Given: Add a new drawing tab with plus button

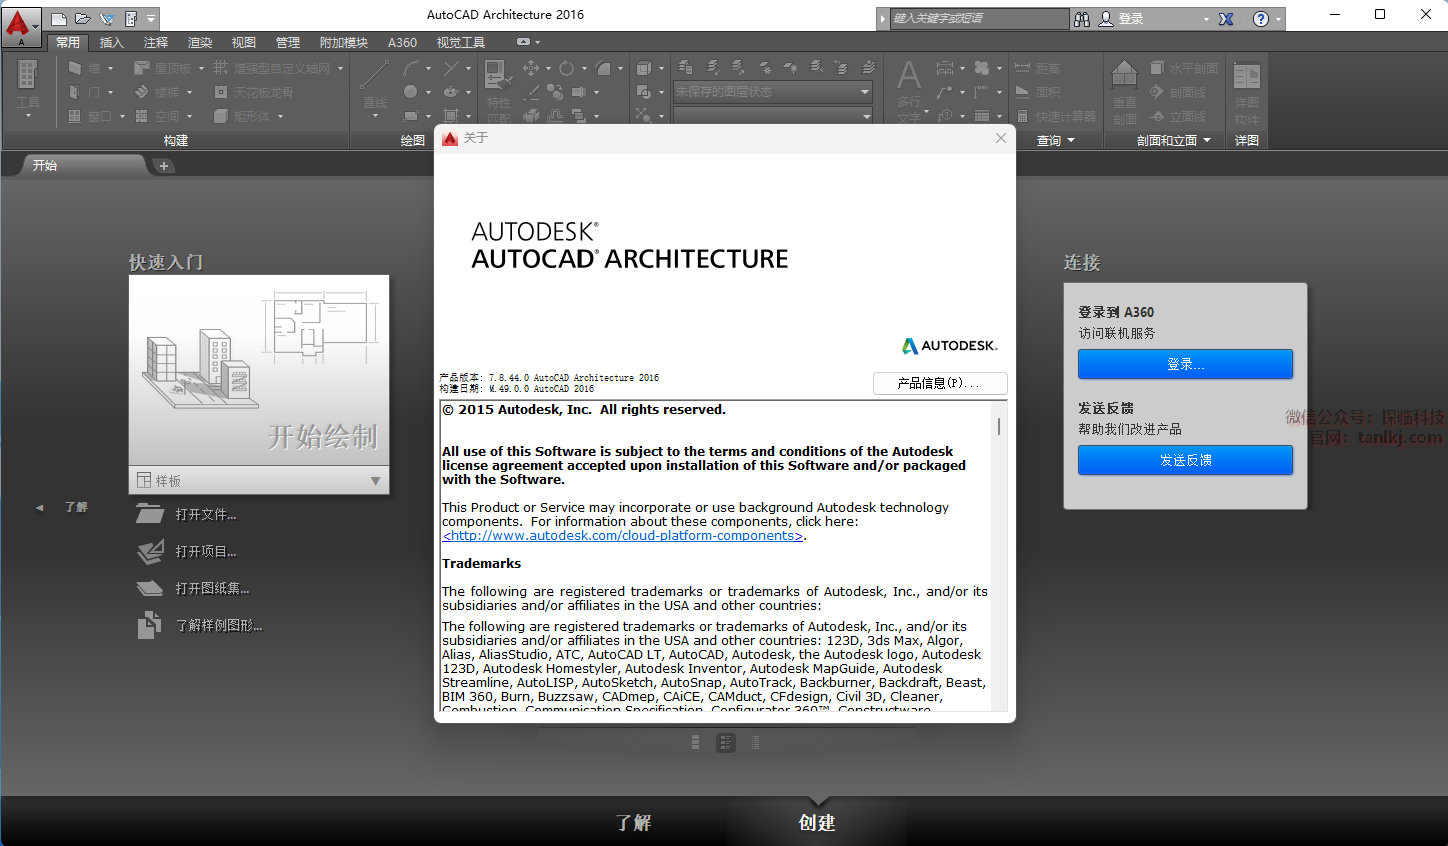Looking at the screenshot, I should 164,166.
